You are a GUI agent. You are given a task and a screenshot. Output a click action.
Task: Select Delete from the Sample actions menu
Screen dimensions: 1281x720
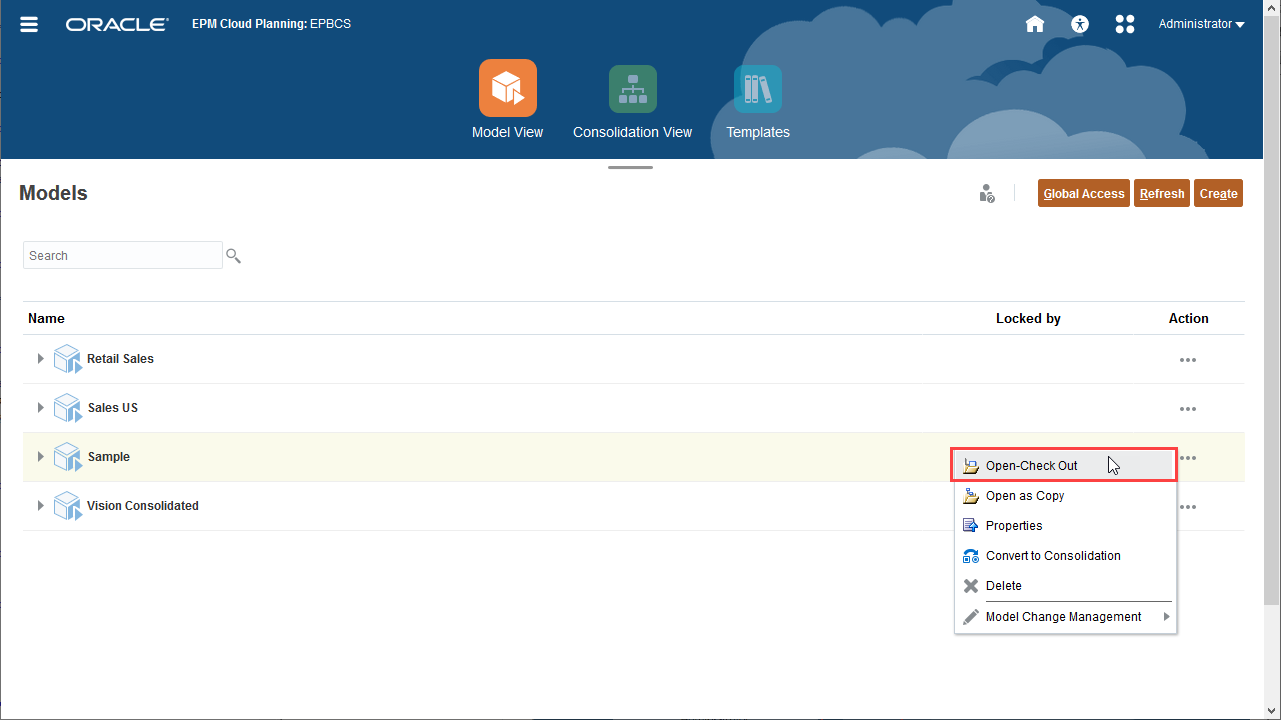[1004, 585]
